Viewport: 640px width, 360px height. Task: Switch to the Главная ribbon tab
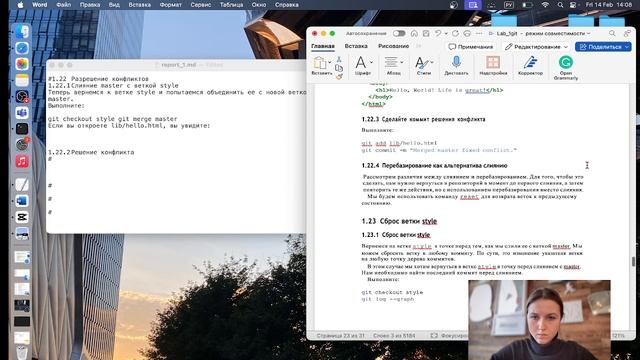click(323, 47)
